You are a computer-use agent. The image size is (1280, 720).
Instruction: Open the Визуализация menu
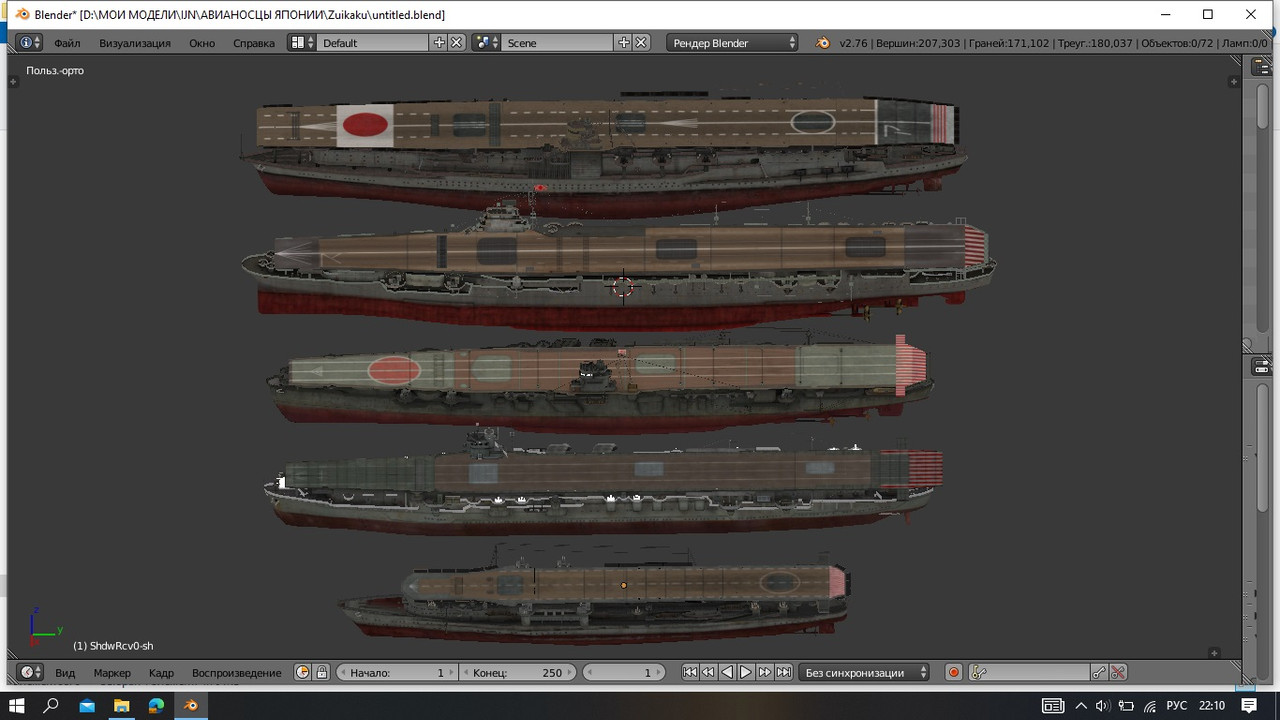135,43
